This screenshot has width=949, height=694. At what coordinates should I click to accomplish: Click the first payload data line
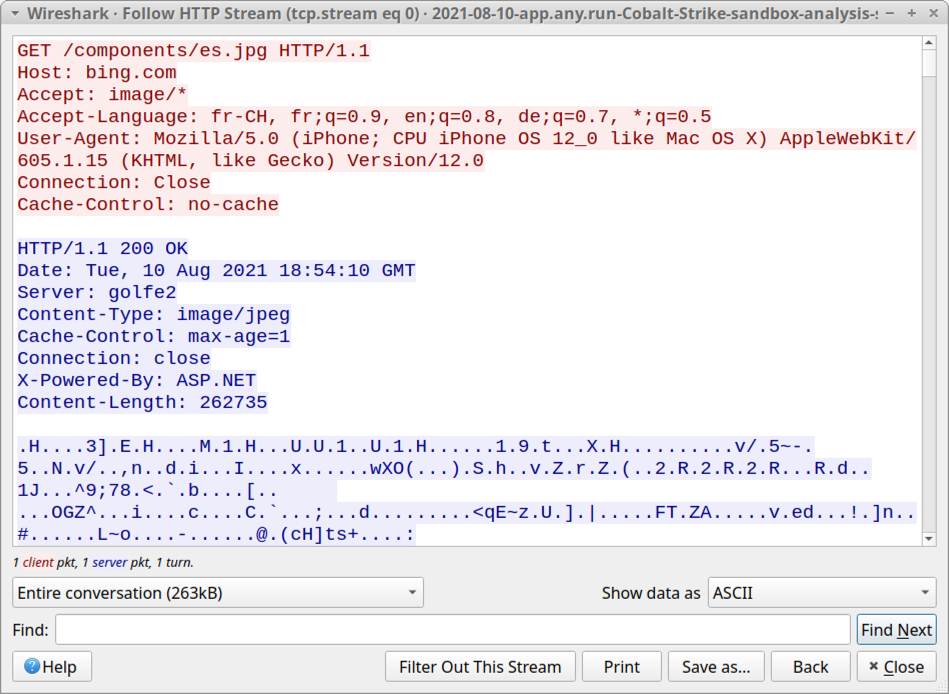pyautogui.click(x=415, y=447)
